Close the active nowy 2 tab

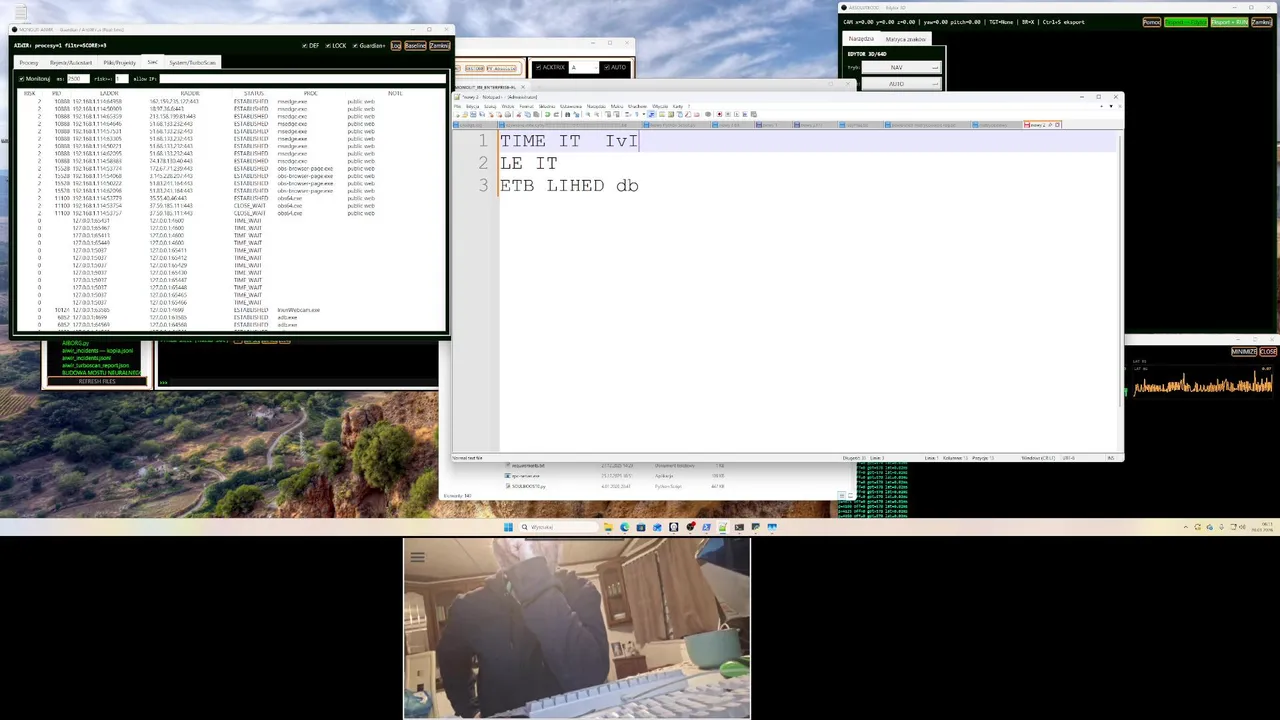[1058, 125]
